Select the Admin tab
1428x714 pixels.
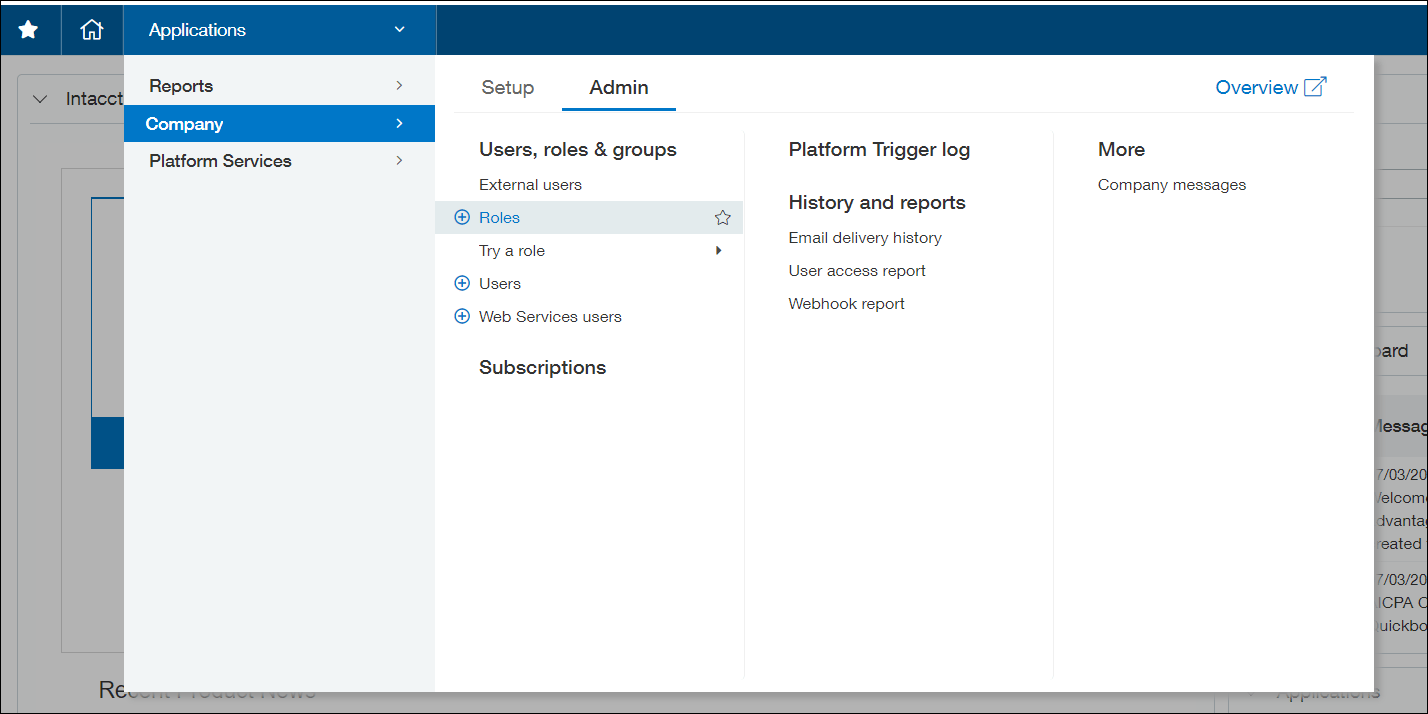click(618, 87)
